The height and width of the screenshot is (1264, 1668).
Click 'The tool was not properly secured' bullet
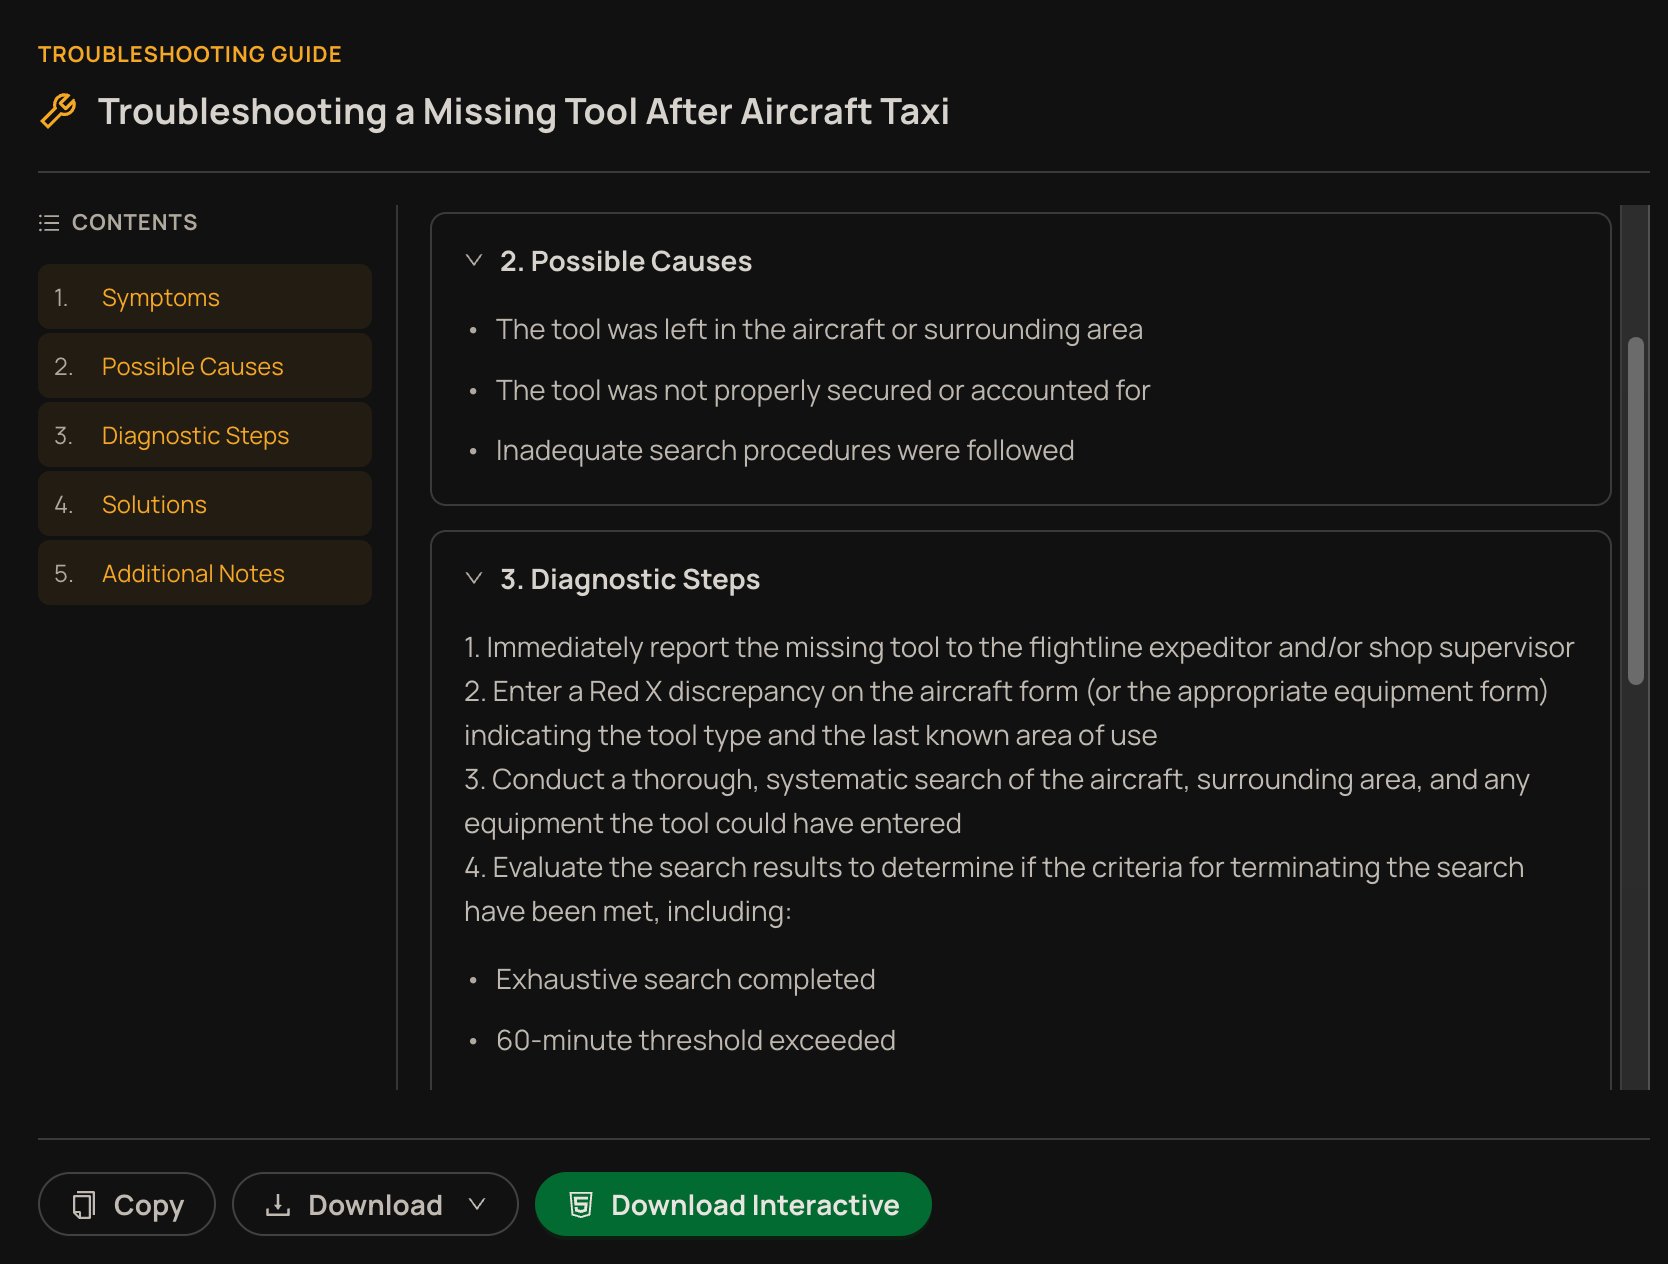(x=823, y=390)
